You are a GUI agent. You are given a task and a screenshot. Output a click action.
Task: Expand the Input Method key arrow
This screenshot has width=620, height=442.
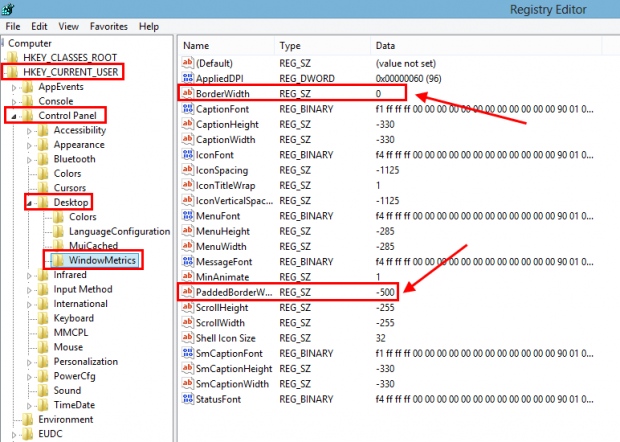[29, 290]
